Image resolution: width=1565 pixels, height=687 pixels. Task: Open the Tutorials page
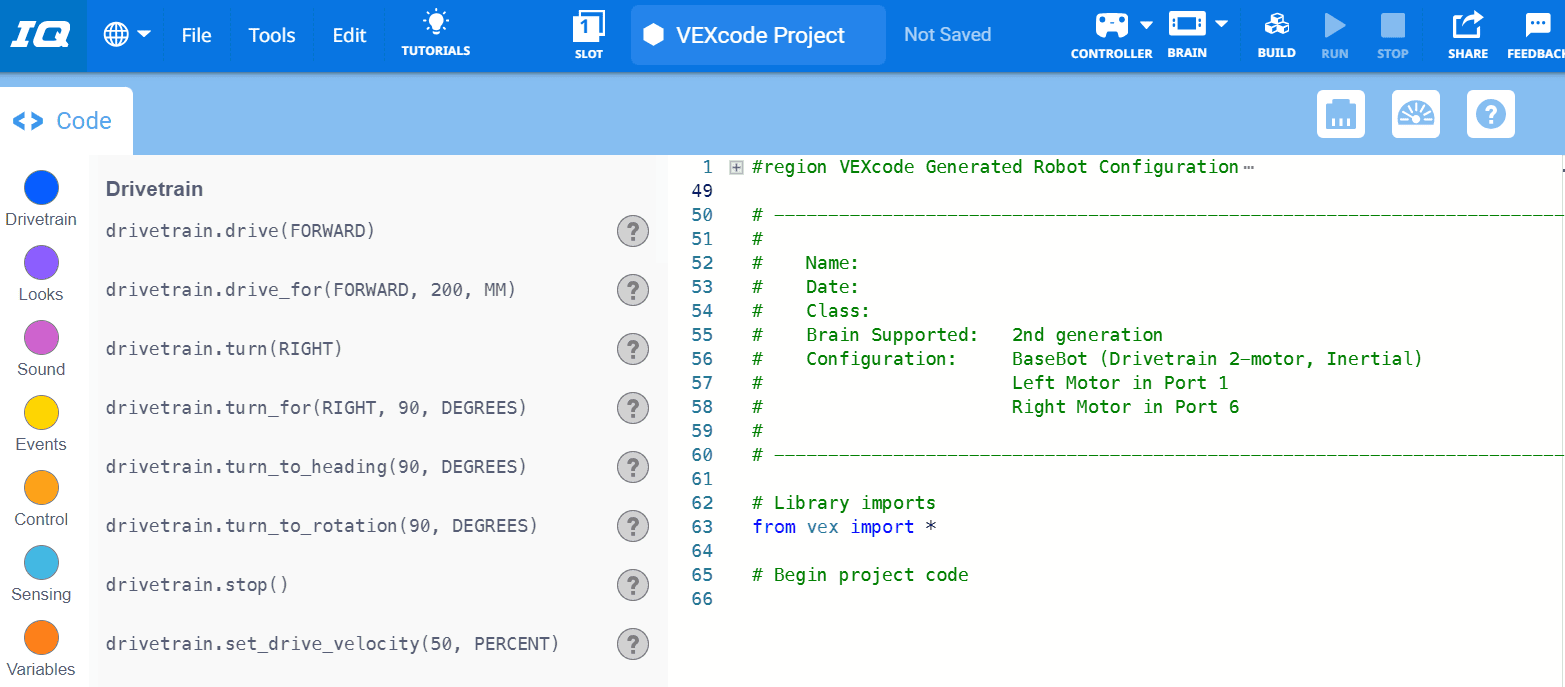pos(435,33)
